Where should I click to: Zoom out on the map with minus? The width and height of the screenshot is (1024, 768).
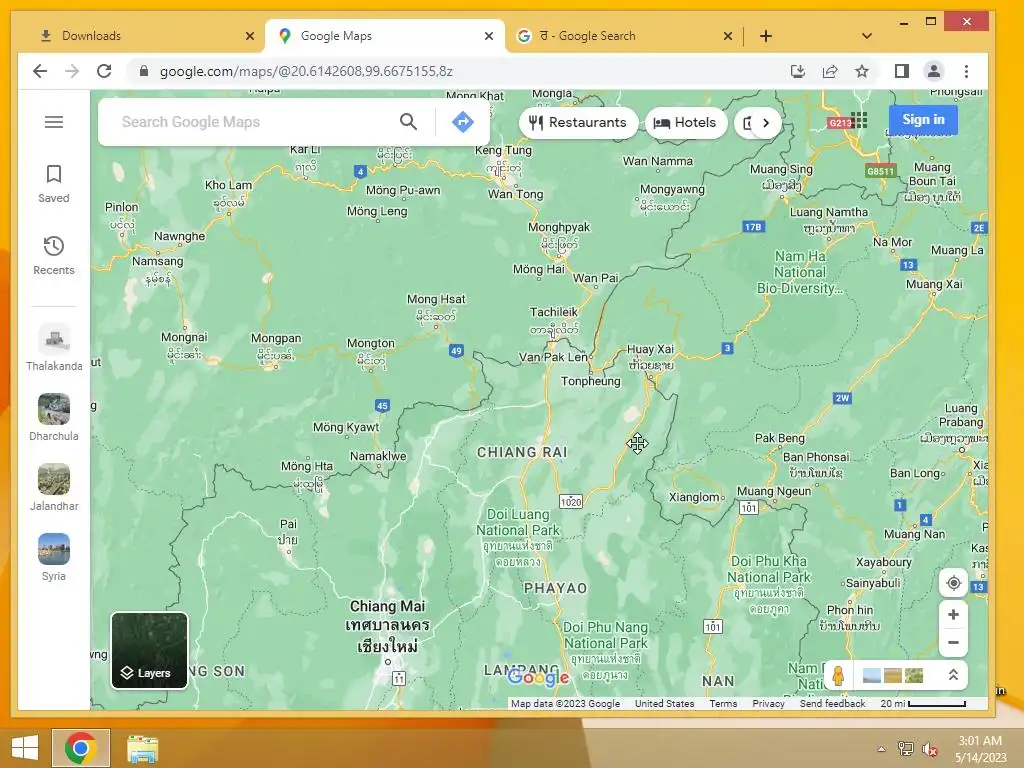pos(953,643)
